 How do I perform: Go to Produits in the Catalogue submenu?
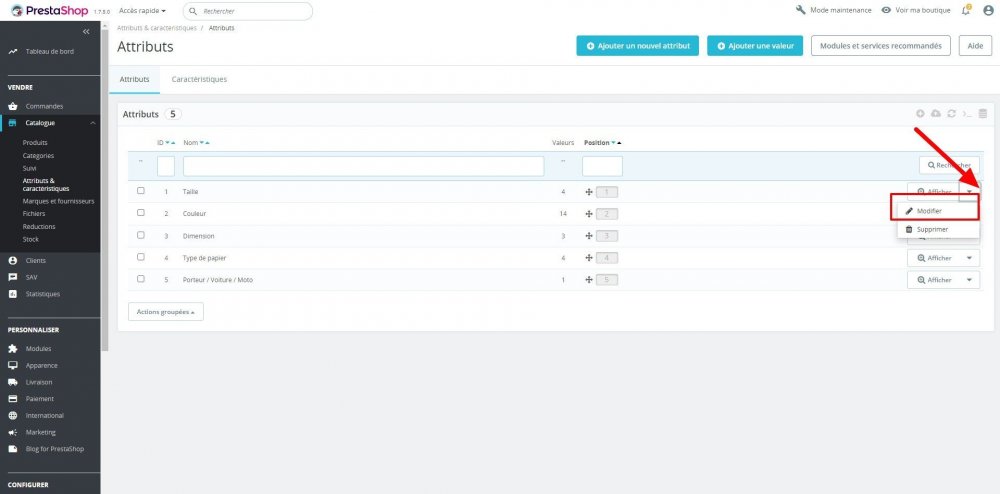point(35,143)
